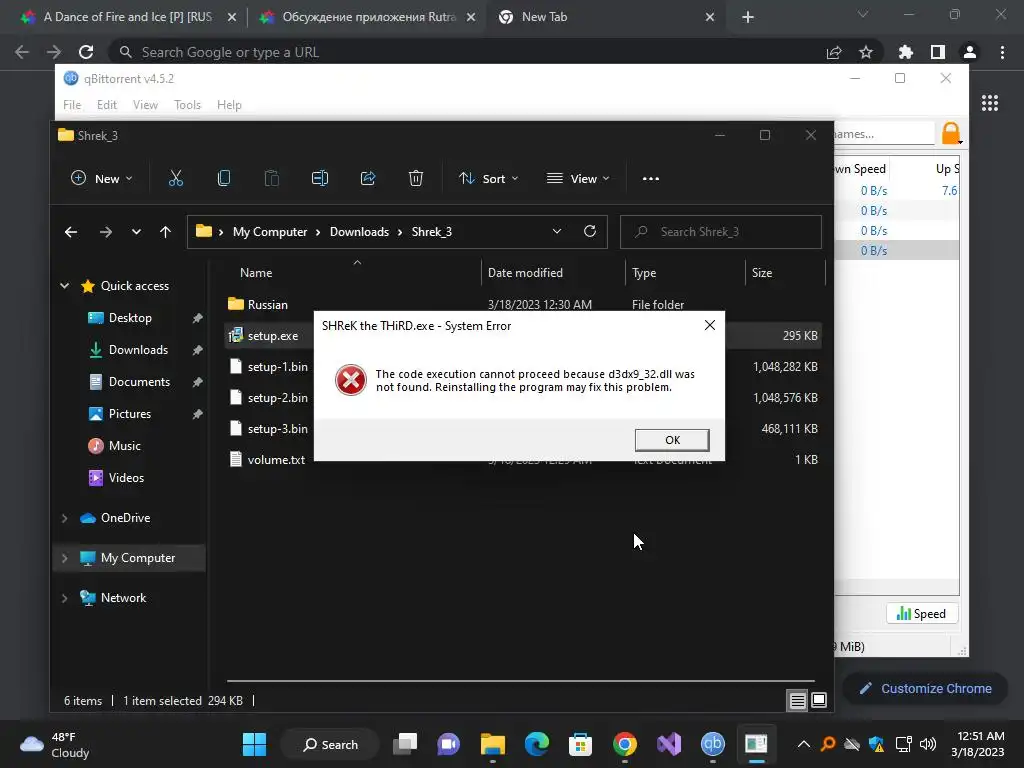Open qBittorrent File menu
This screenshot has width=1024, height=768.
[72, 104]
